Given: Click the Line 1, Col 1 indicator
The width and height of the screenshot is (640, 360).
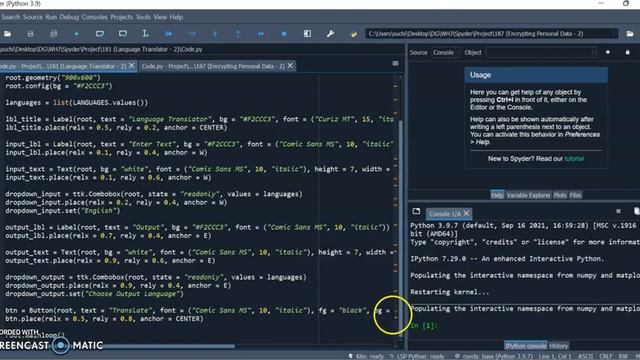Looking at the screenshot, I should pos(555,356).
